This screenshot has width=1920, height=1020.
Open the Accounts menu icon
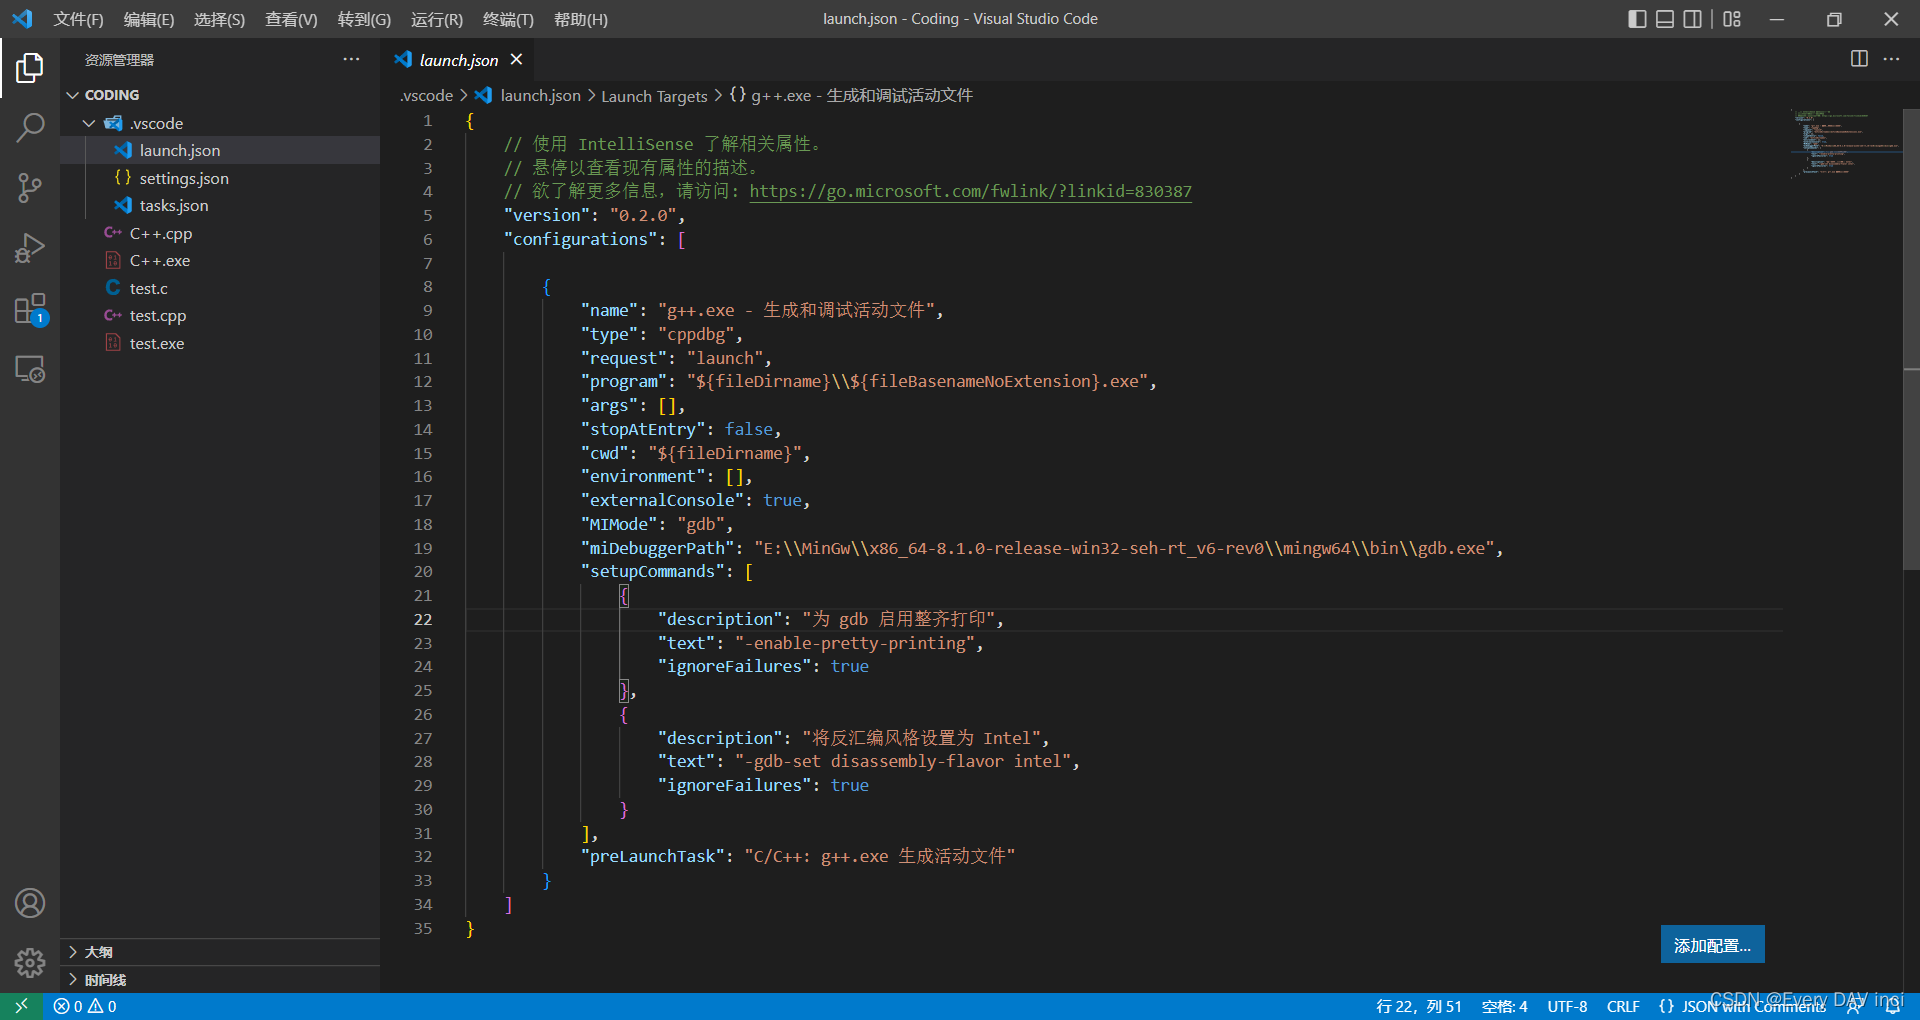(x=30, y=903)
